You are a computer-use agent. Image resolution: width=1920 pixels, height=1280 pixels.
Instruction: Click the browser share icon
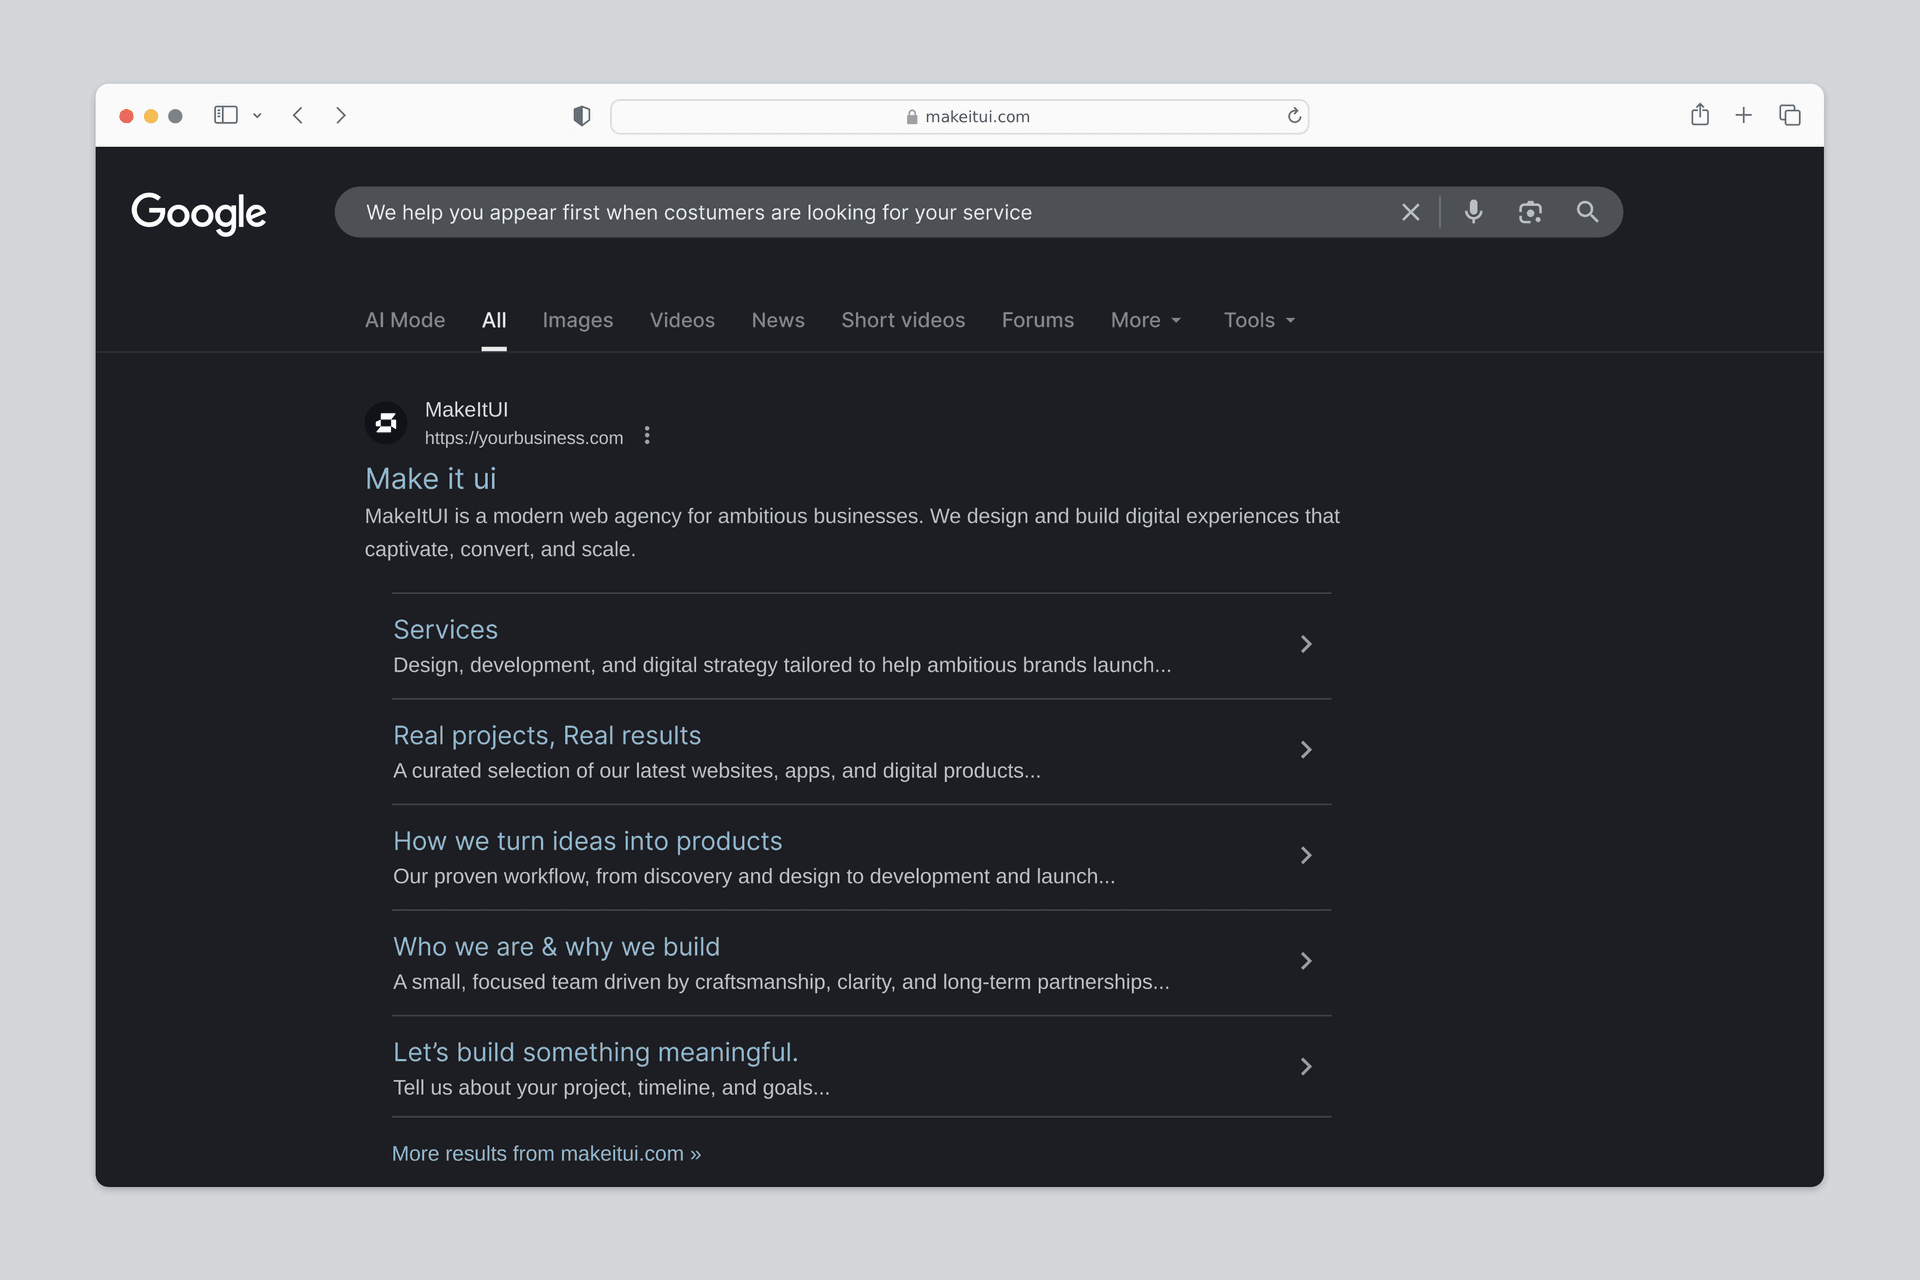(x=1700, y=115)
